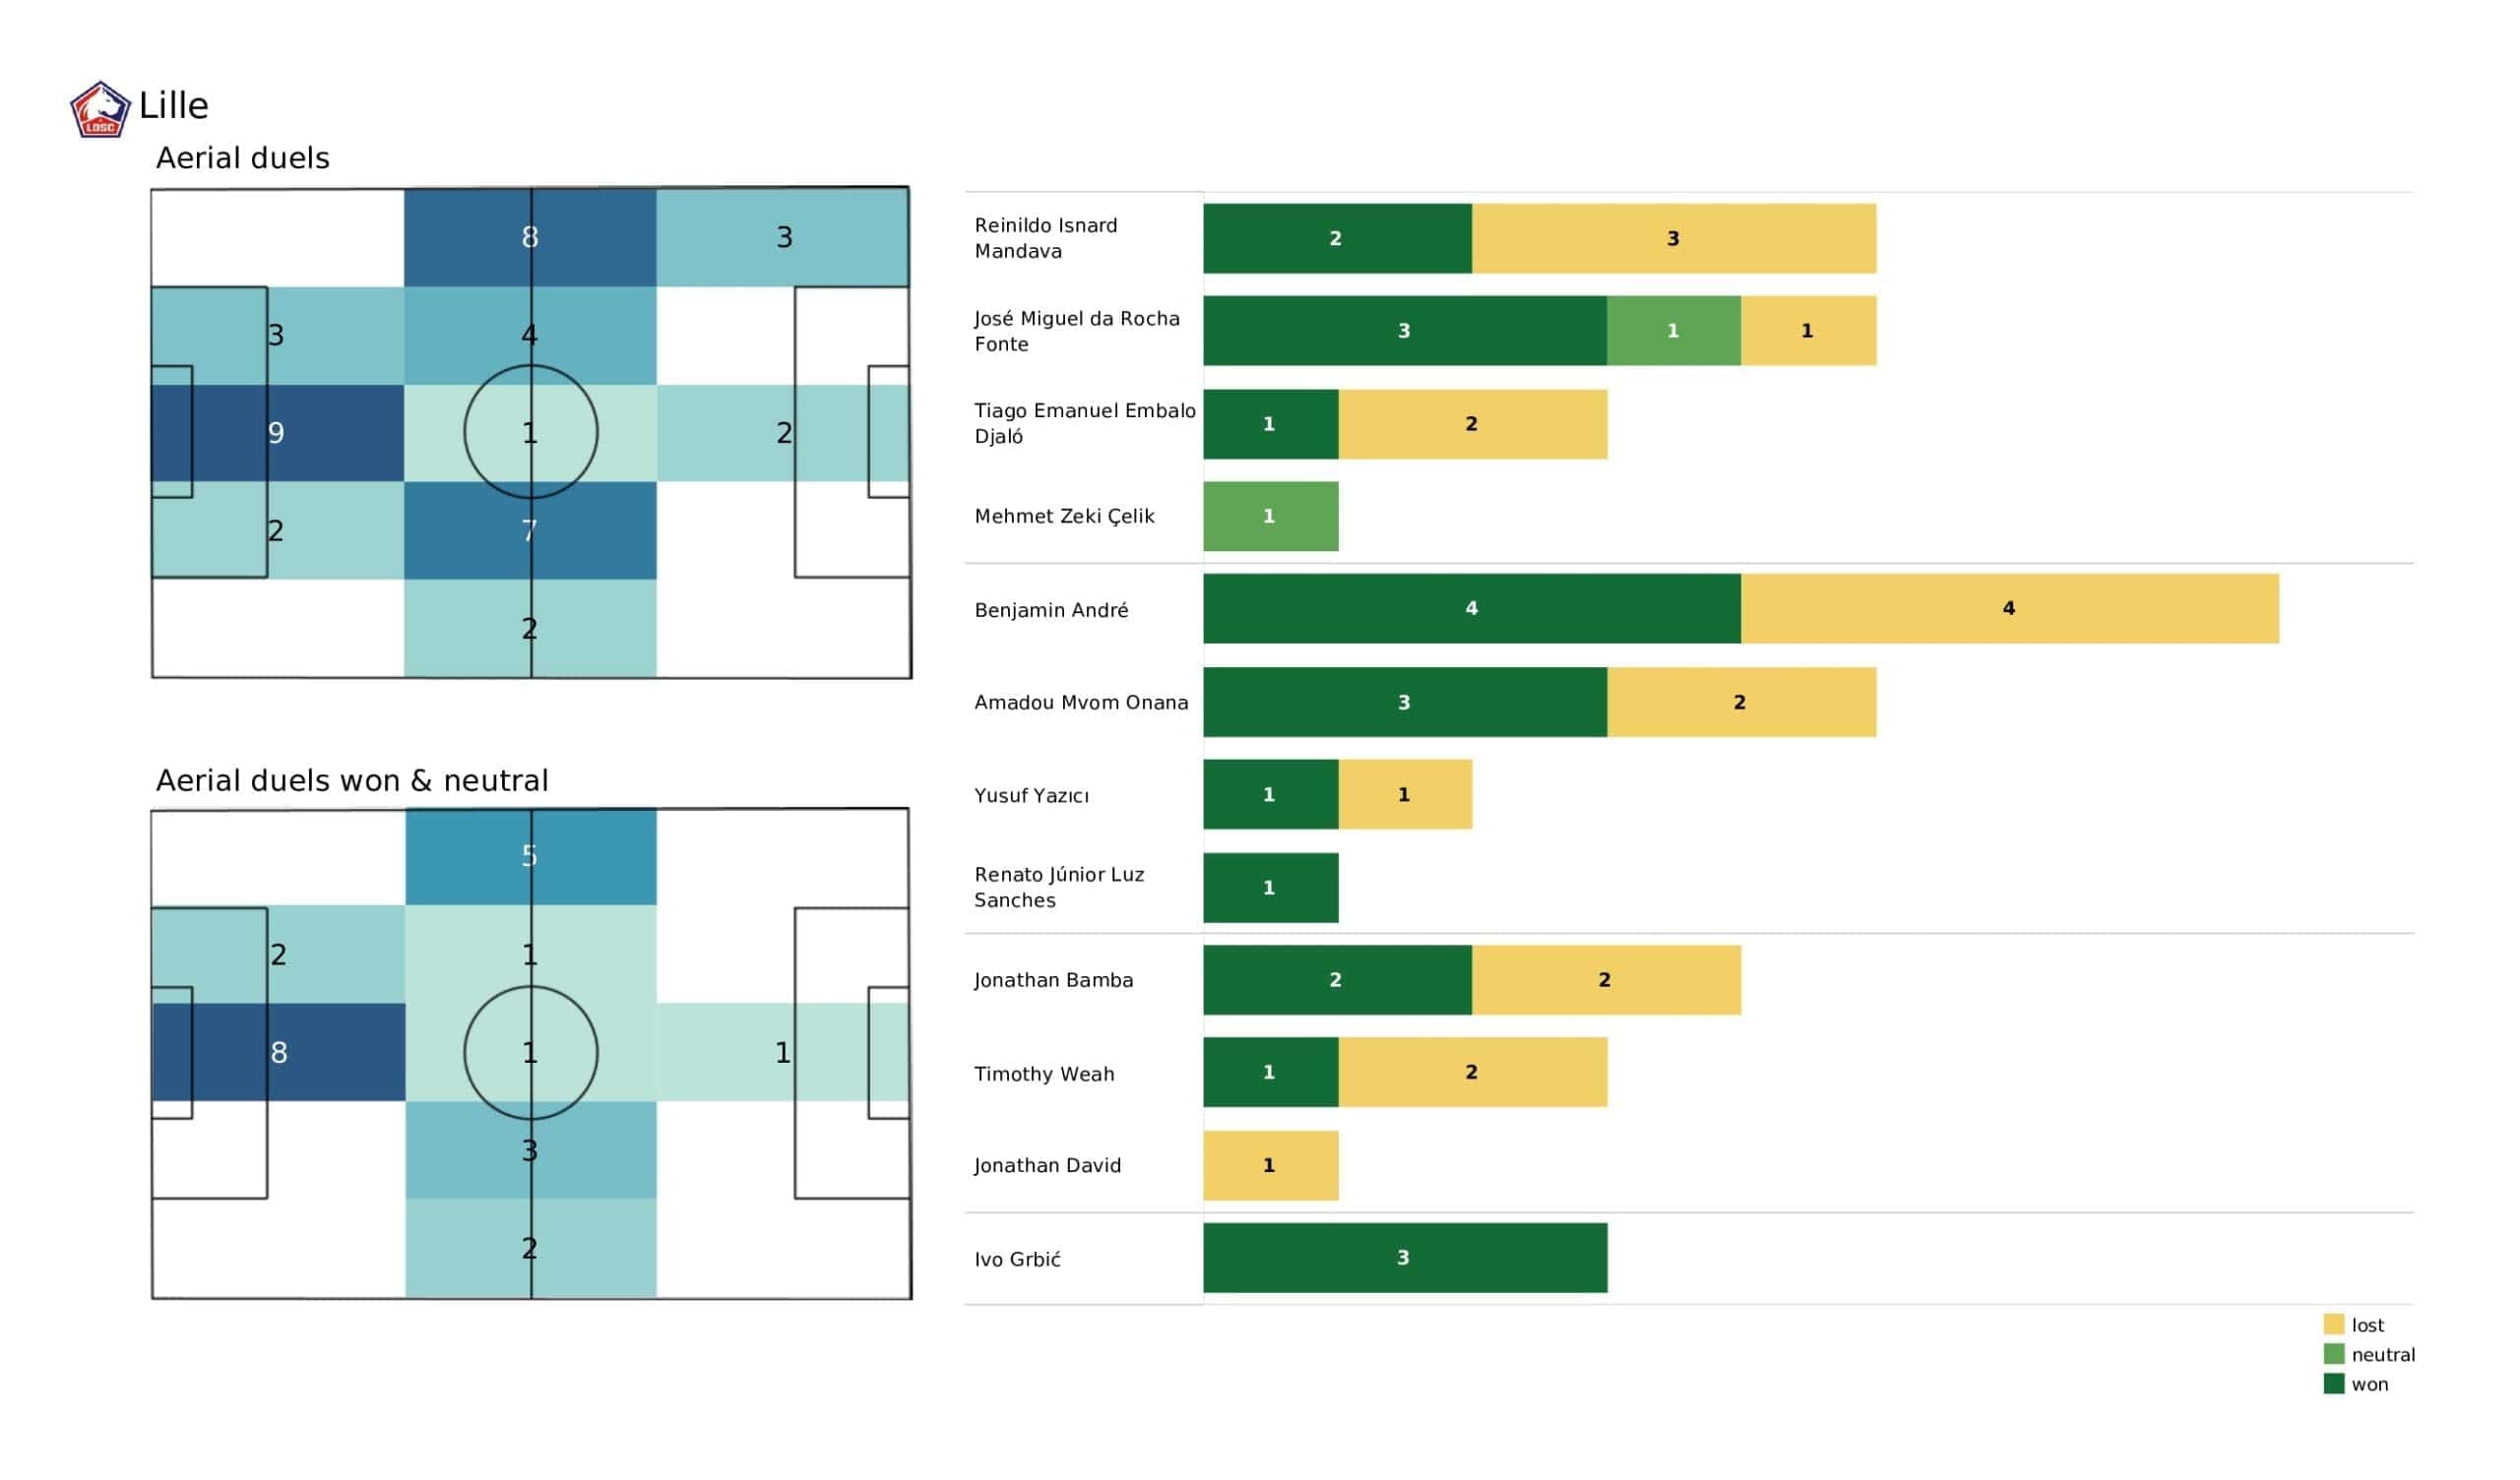Image resolution: width=2520 pixels, height=1480 pixels.
Task: Click the won-duels zone showing 8
Action: pos(278,1052)
